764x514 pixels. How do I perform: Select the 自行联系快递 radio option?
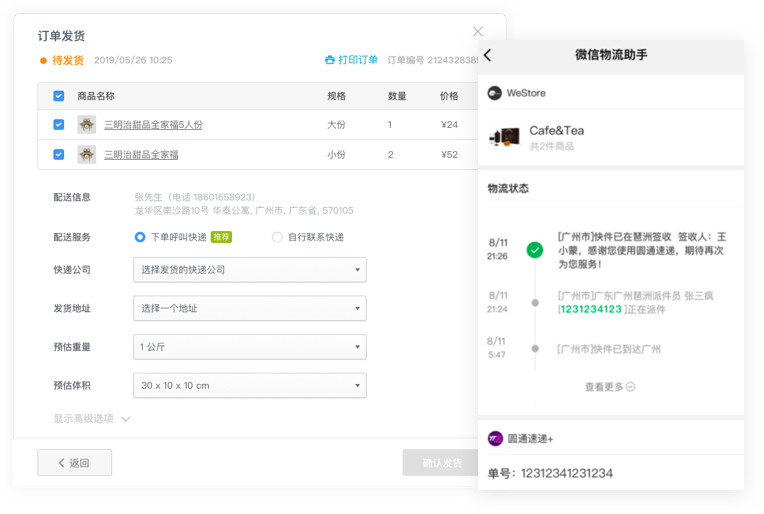278,237
